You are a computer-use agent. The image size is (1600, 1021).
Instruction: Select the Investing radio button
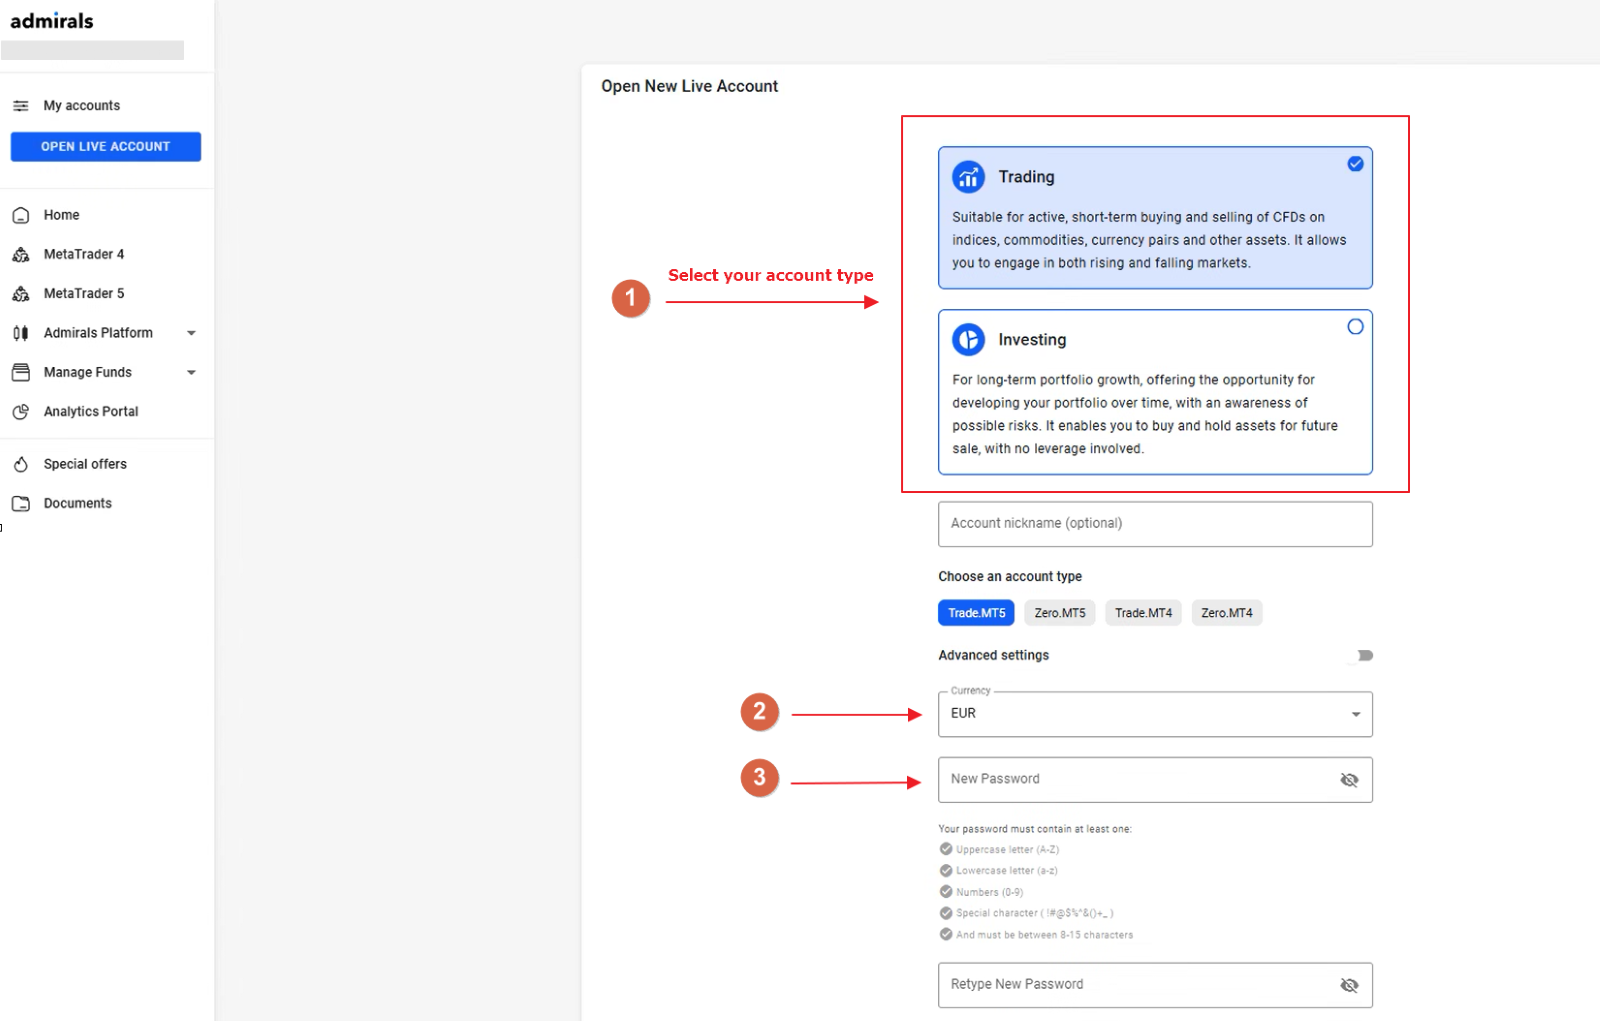point(1355,327)
